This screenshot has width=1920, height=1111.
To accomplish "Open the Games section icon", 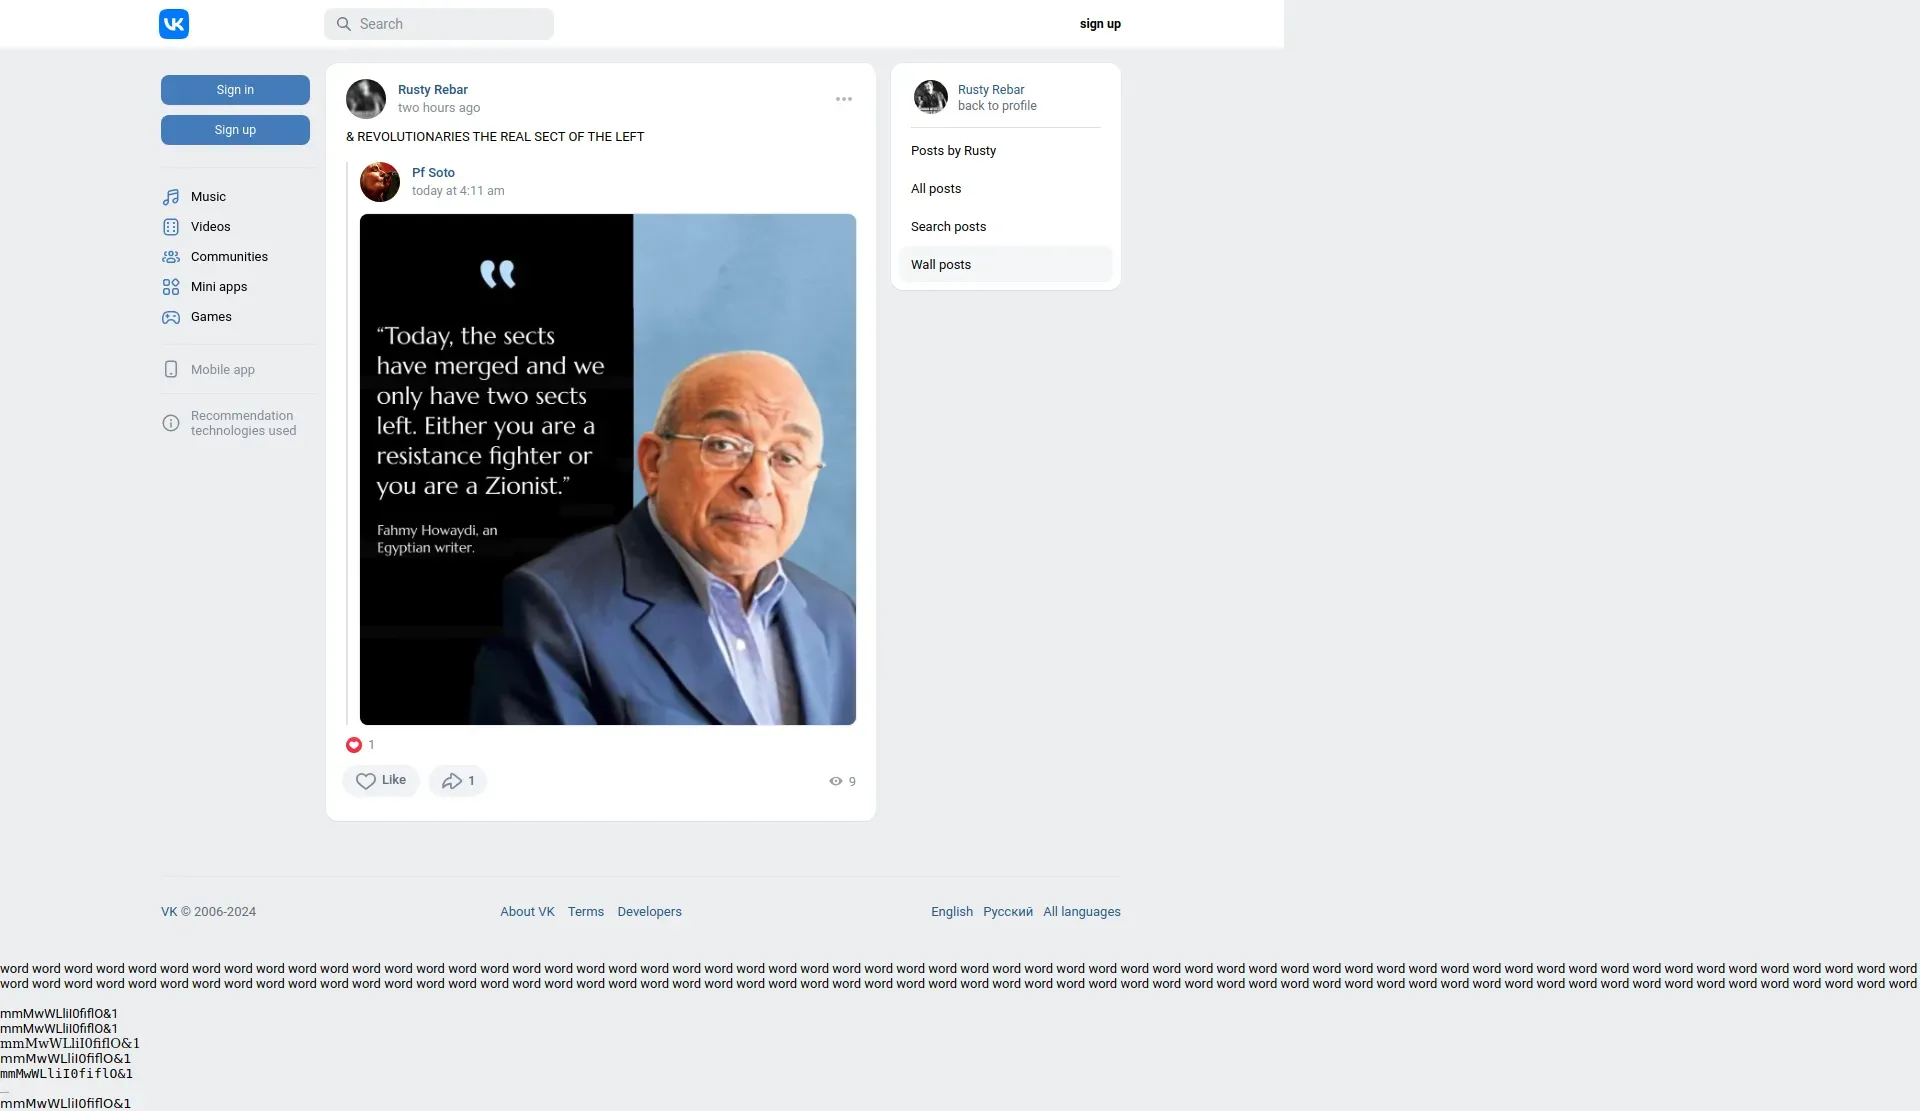I will click(x=171, y=317).
